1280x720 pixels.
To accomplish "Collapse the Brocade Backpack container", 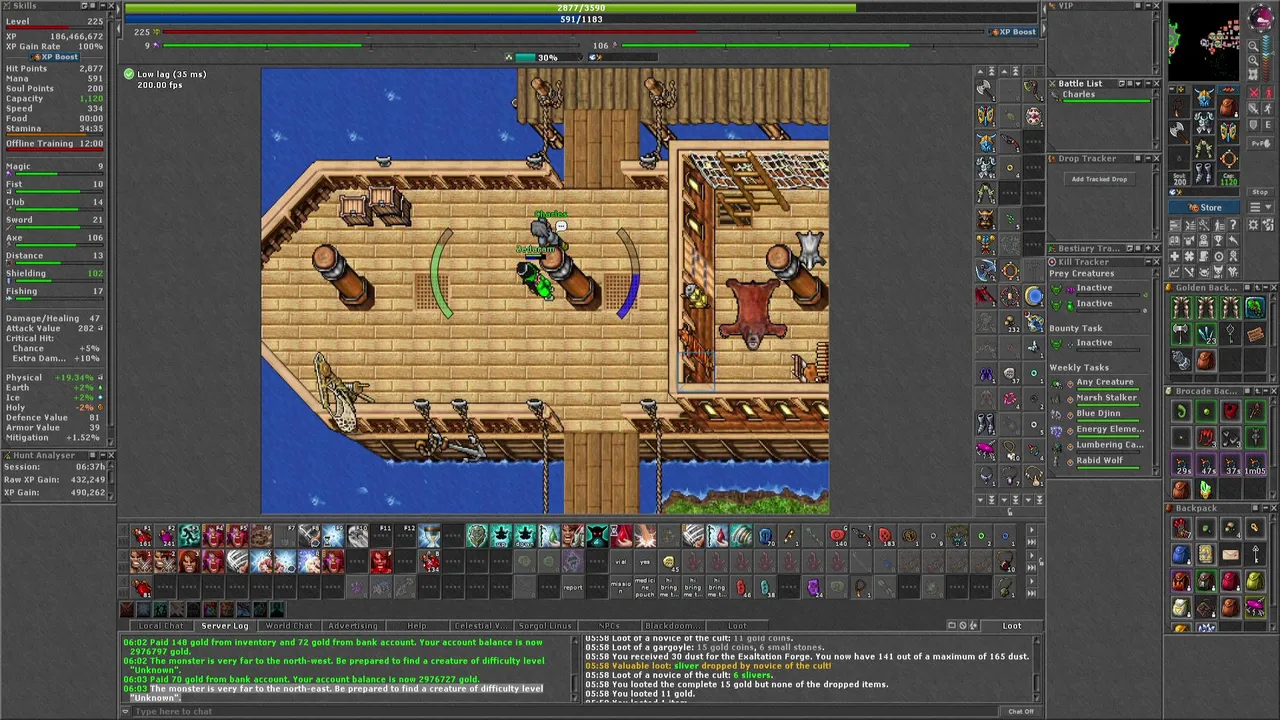I will 1266,391.
